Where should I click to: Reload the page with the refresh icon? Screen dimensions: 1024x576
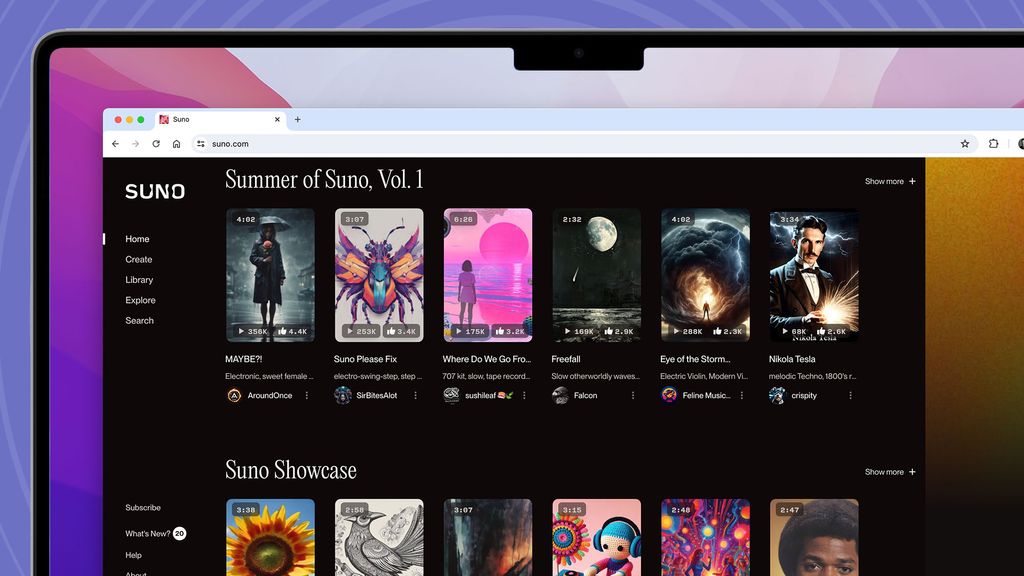156,143
